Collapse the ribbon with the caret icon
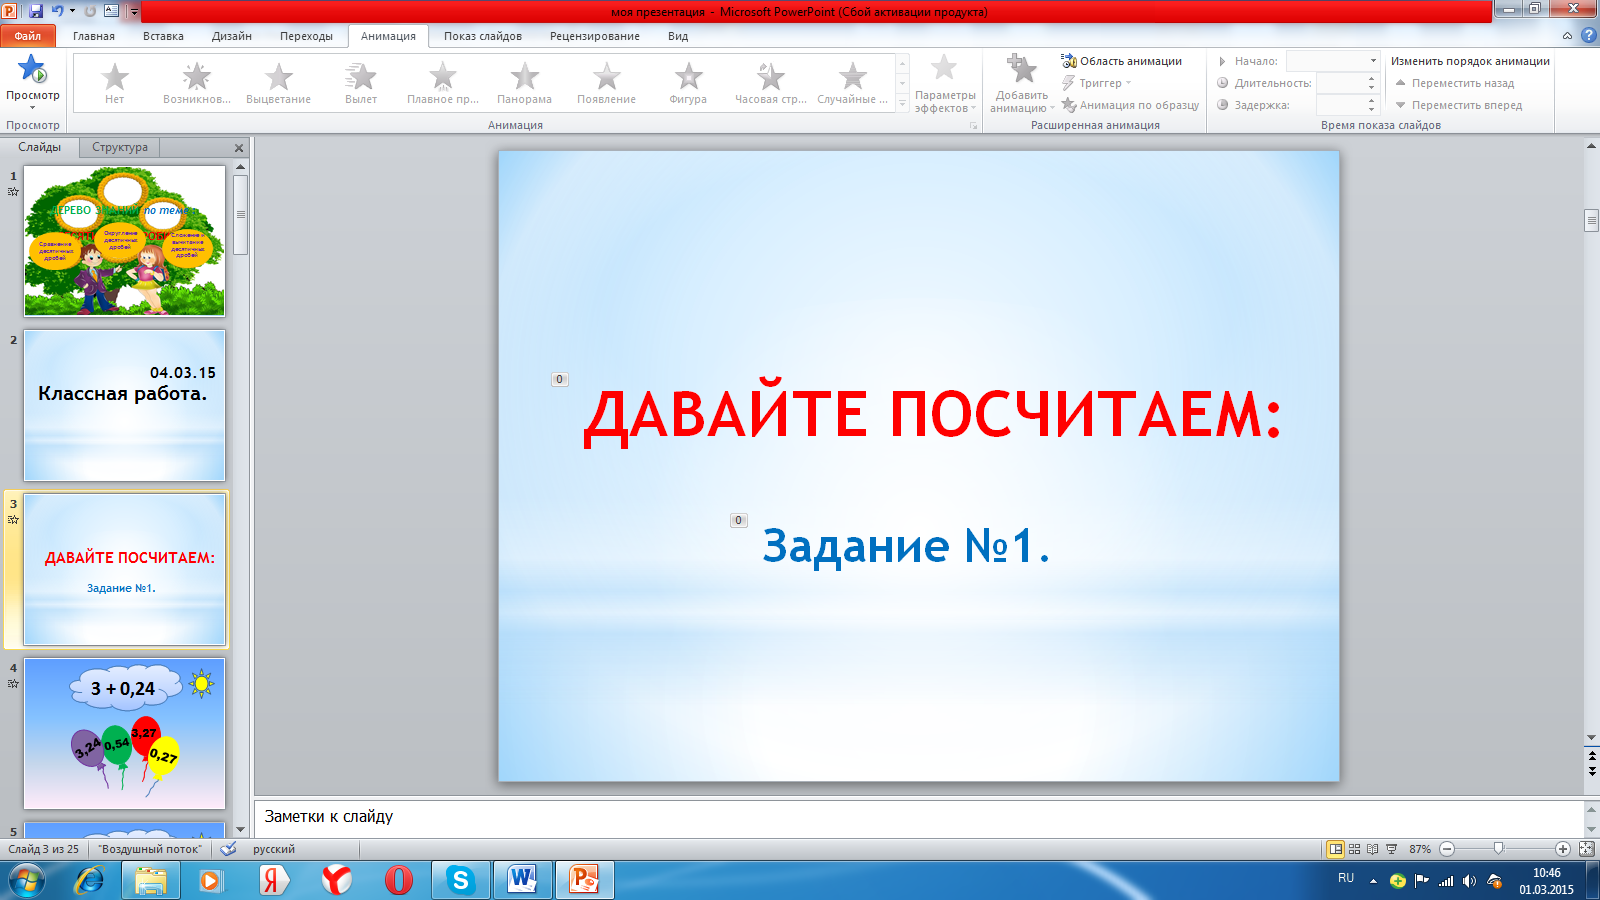The height and width of the screenshot is (900, 1600). coord(1568,36)
